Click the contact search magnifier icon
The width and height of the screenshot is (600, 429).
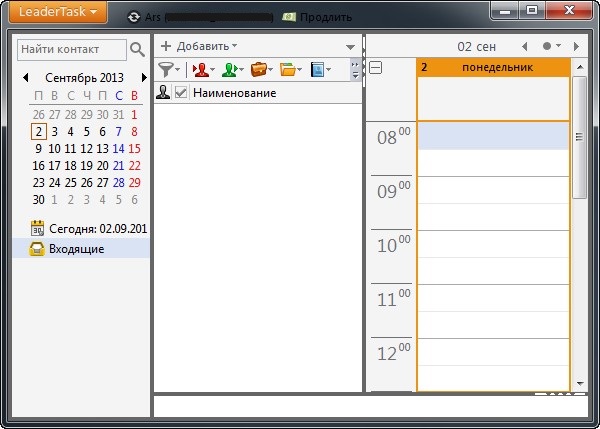click(137, 48)
